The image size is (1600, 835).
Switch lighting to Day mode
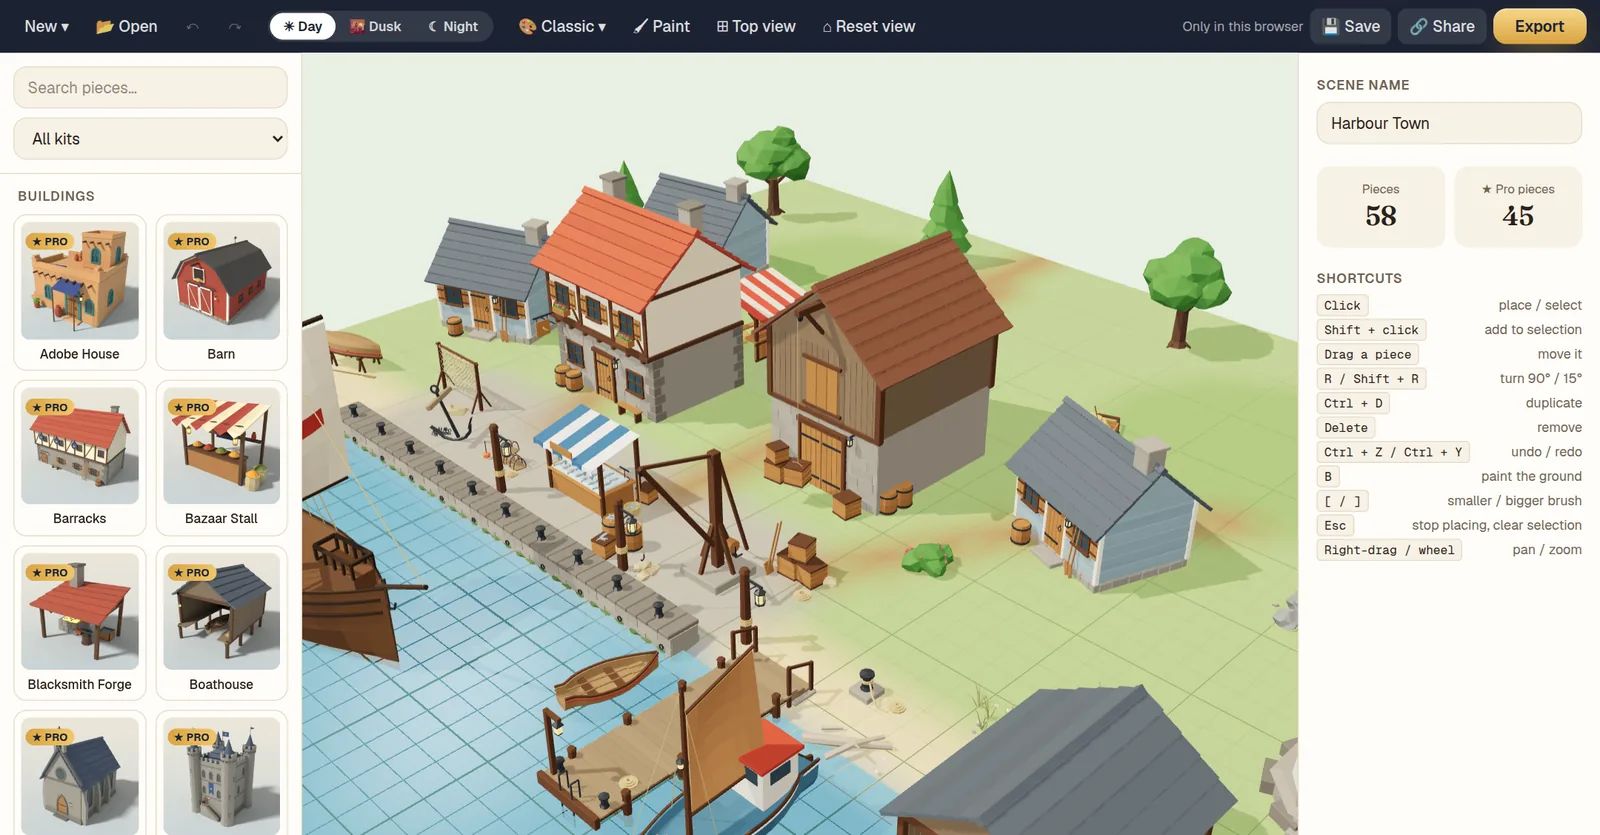(x=302, y=26)
